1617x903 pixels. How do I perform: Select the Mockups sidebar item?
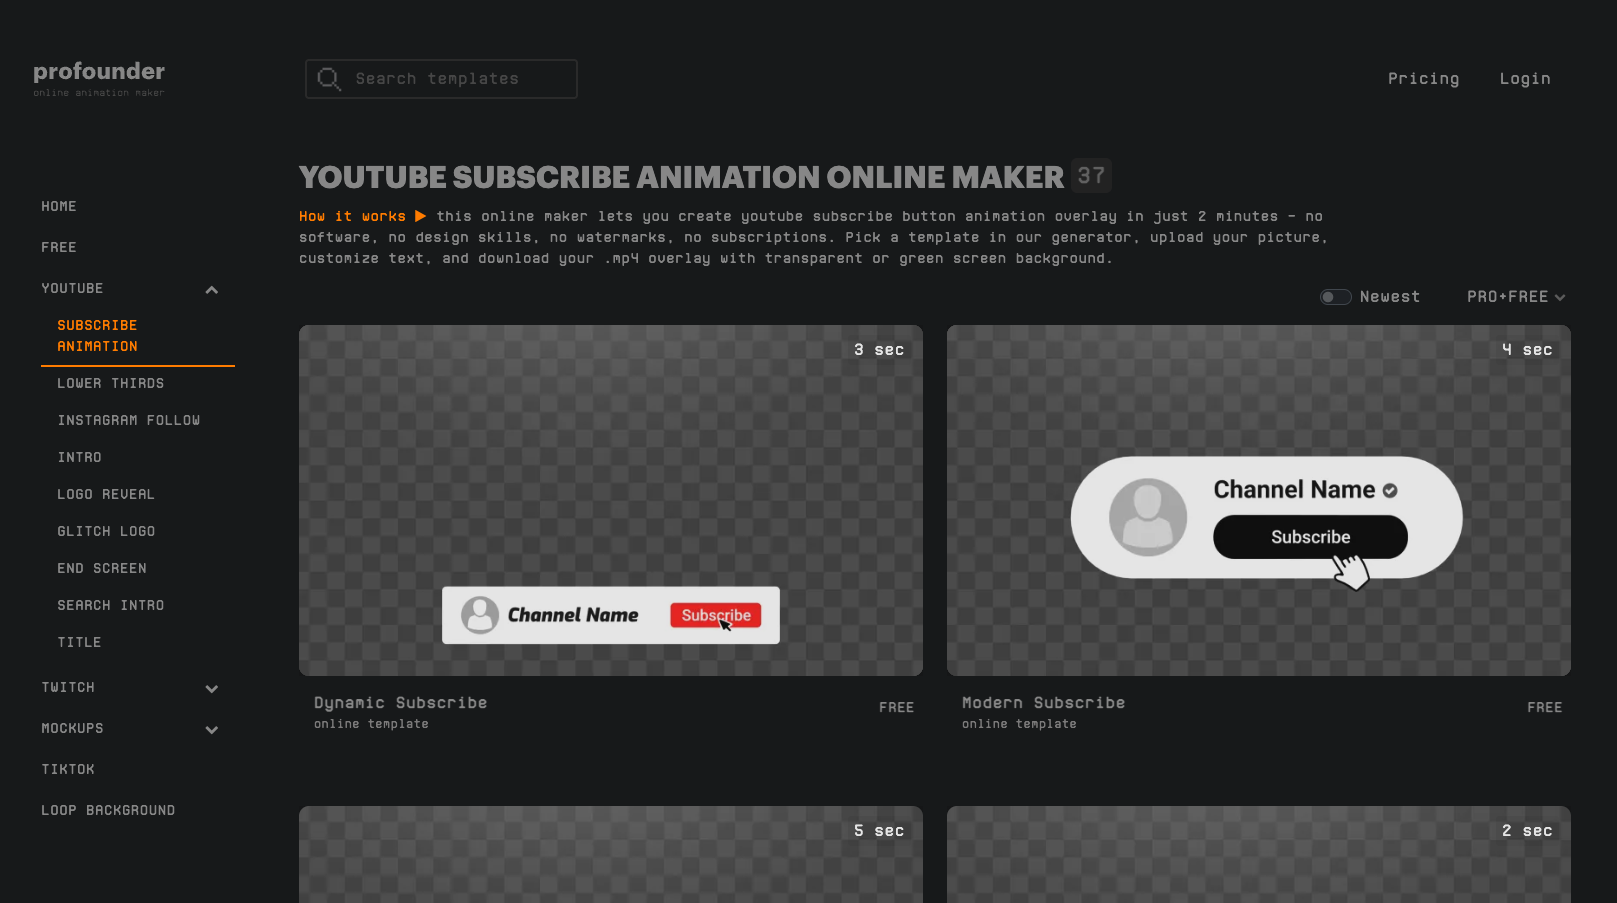point(72,728)
